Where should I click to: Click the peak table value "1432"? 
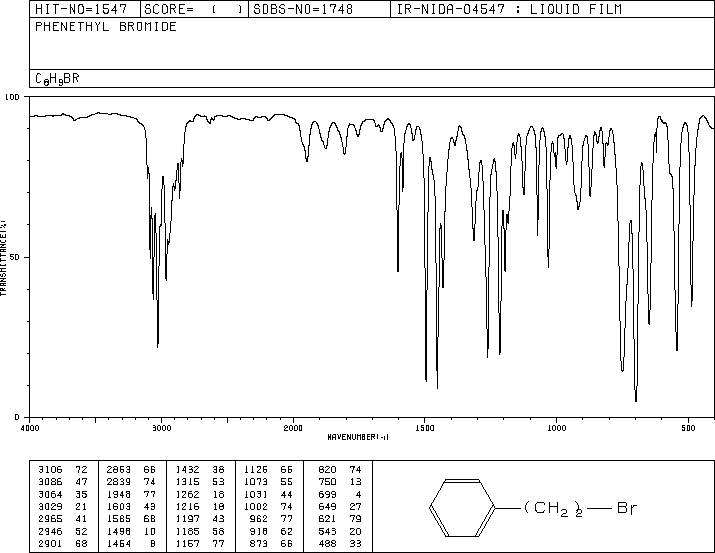coord(187,470)
